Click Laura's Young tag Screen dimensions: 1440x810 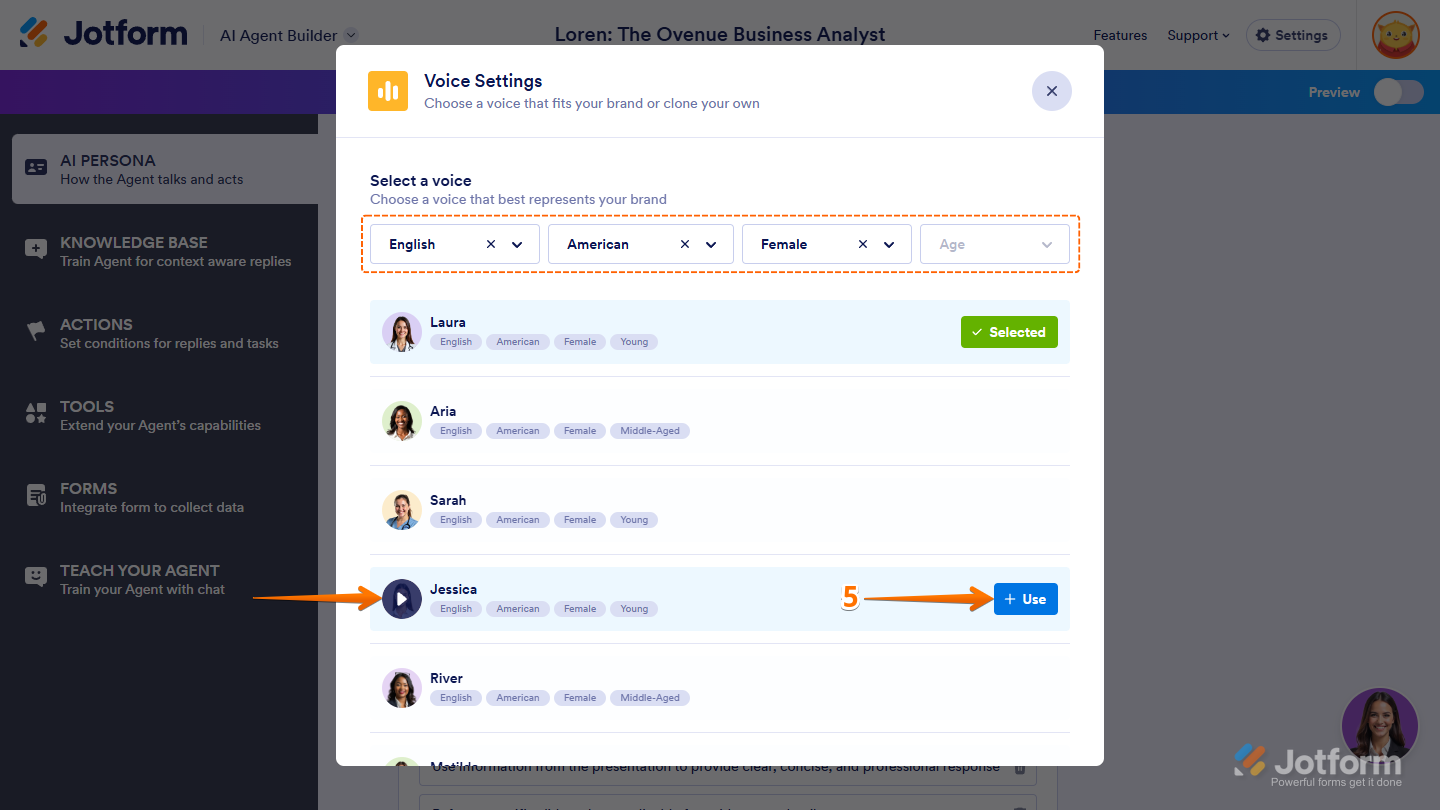click(634, 342)
